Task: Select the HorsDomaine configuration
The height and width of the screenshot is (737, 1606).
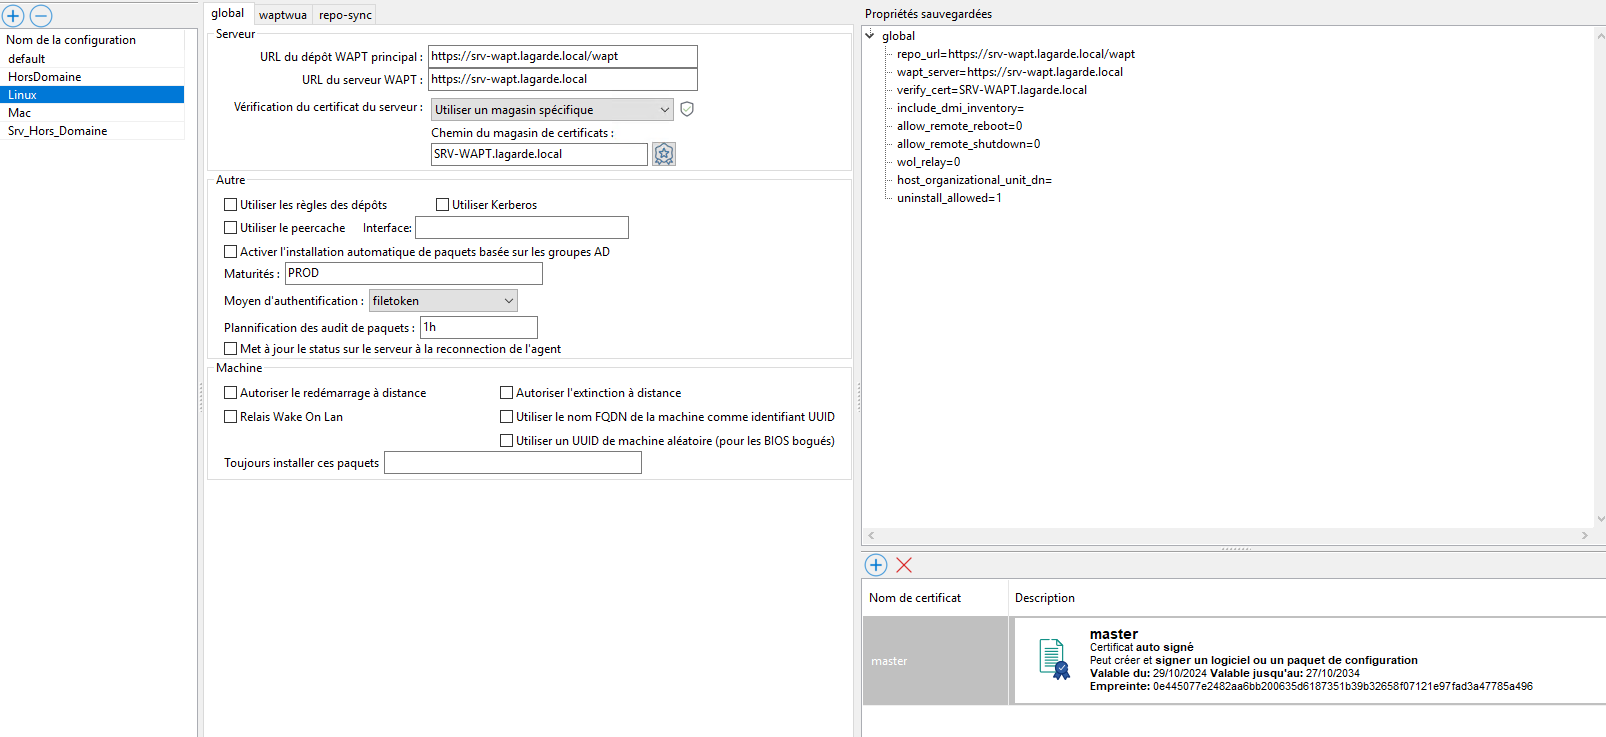Action: coord(45,77)
